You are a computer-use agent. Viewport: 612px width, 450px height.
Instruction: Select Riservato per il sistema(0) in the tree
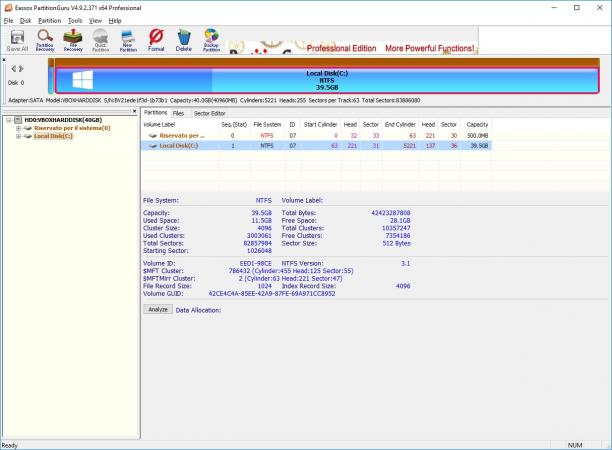72,128
